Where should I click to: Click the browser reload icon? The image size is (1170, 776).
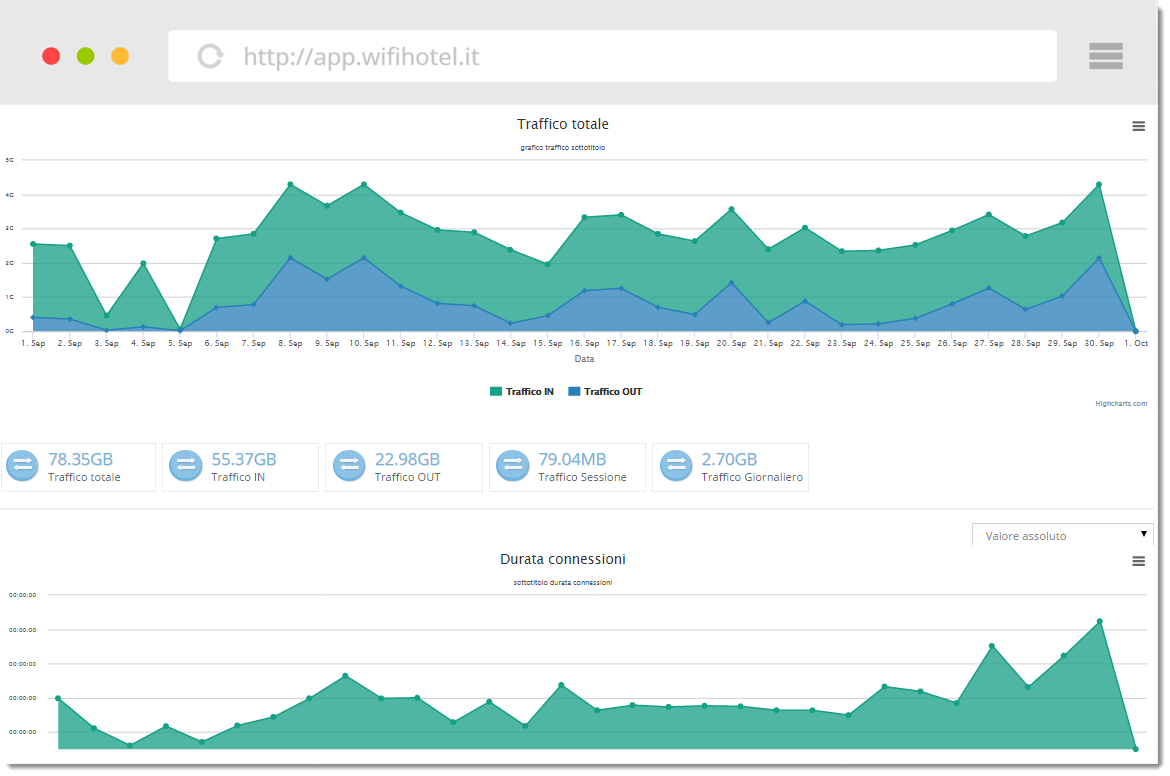210,56
